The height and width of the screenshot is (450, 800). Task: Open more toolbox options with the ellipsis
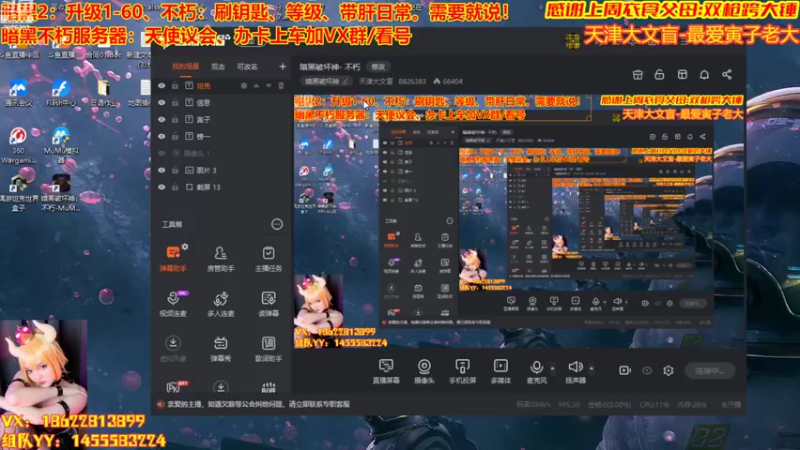(277, 224)
